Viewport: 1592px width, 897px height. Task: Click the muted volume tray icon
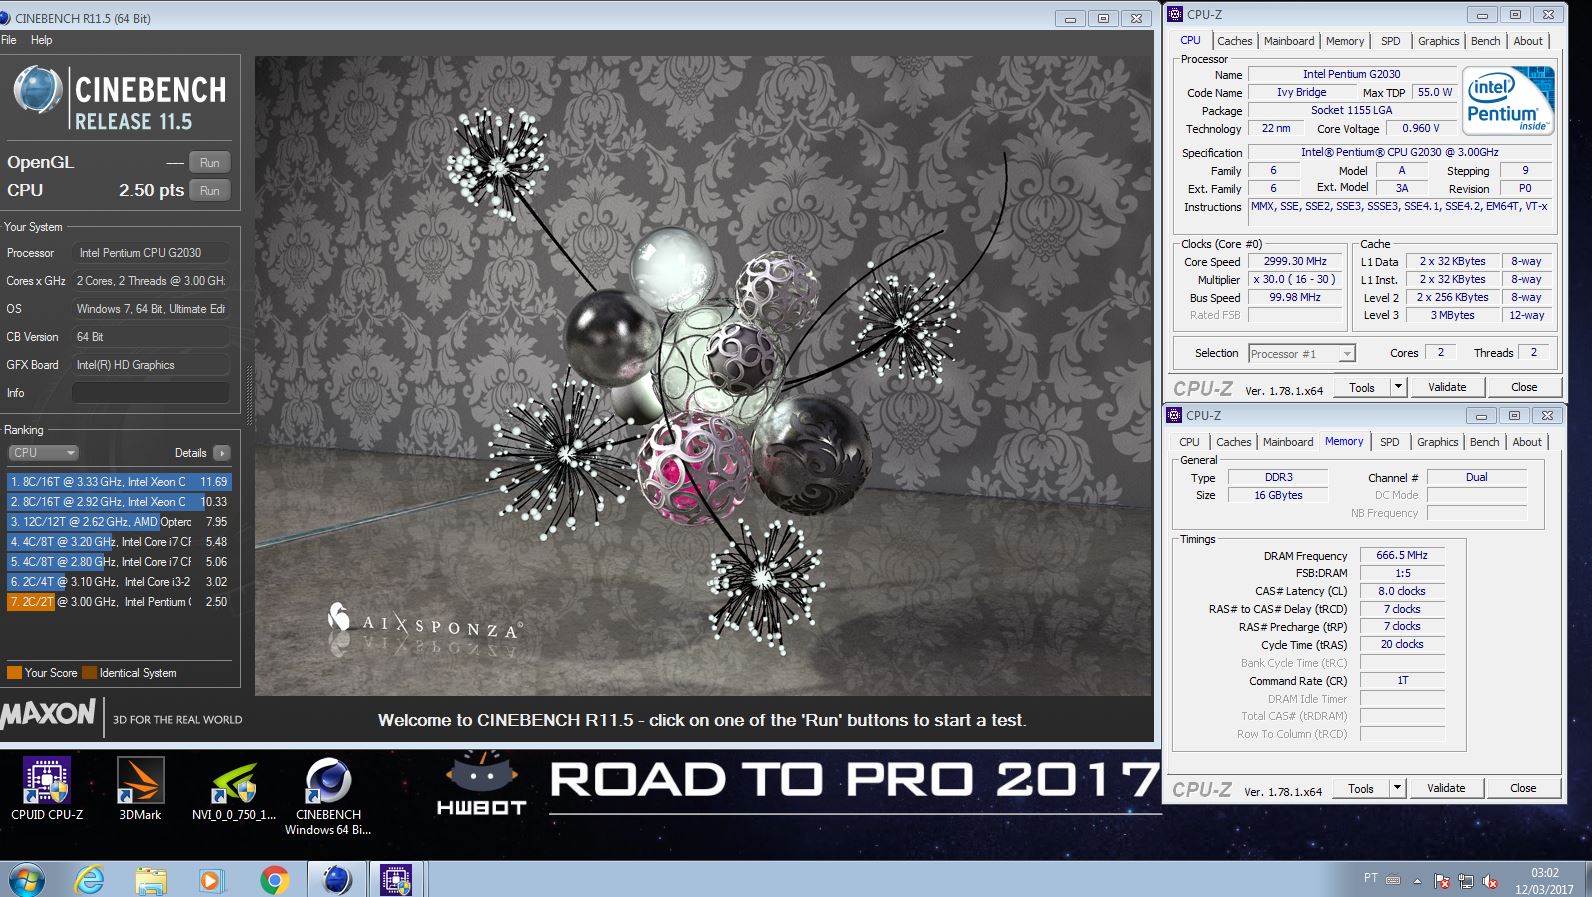tap(1490, 881)
